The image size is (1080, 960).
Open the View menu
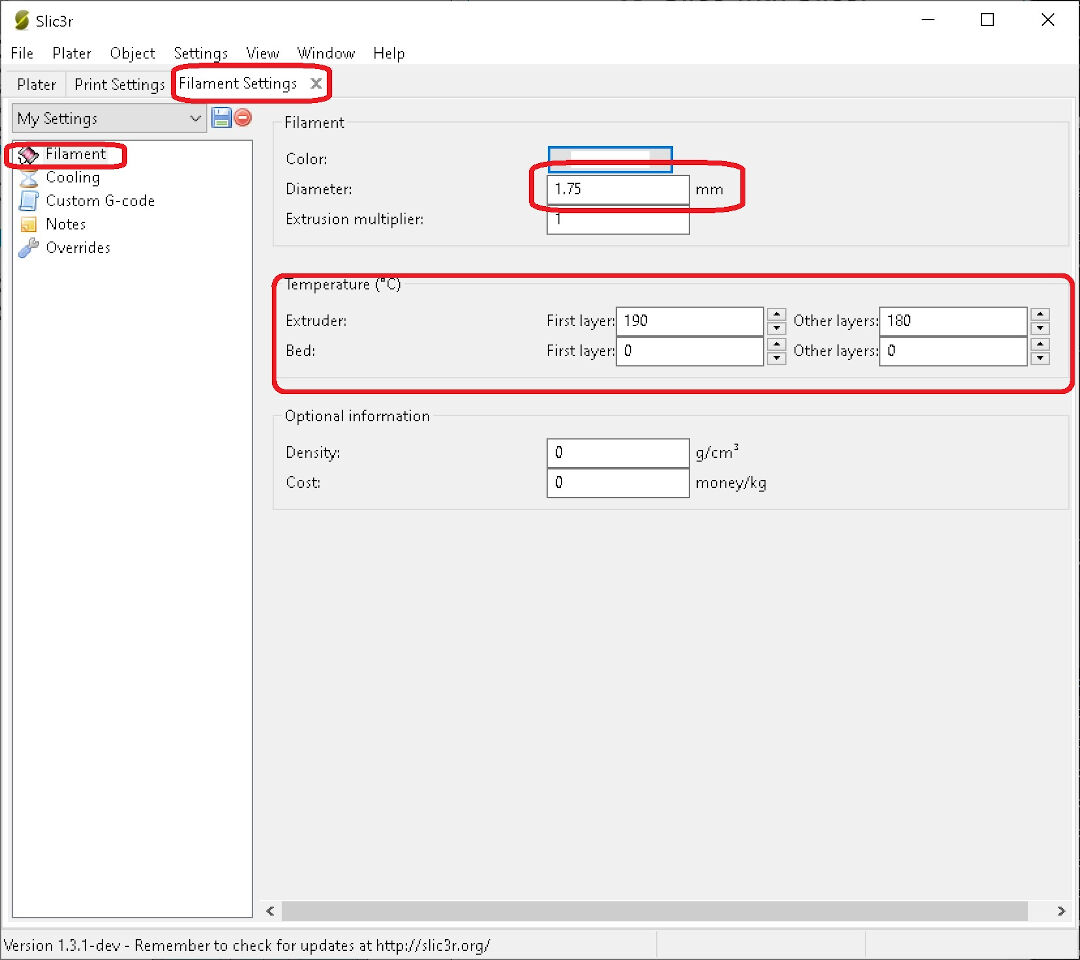262,53
